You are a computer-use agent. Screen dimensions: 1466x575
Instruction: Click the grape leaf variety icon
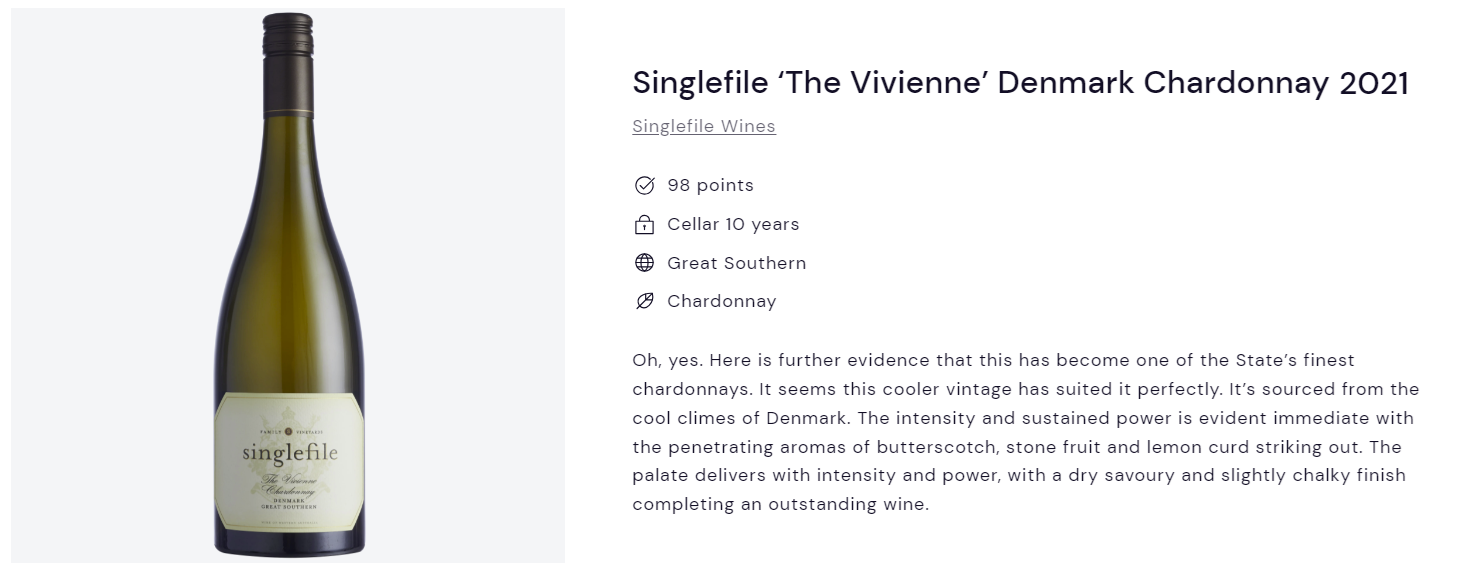[x=645, y=301]
